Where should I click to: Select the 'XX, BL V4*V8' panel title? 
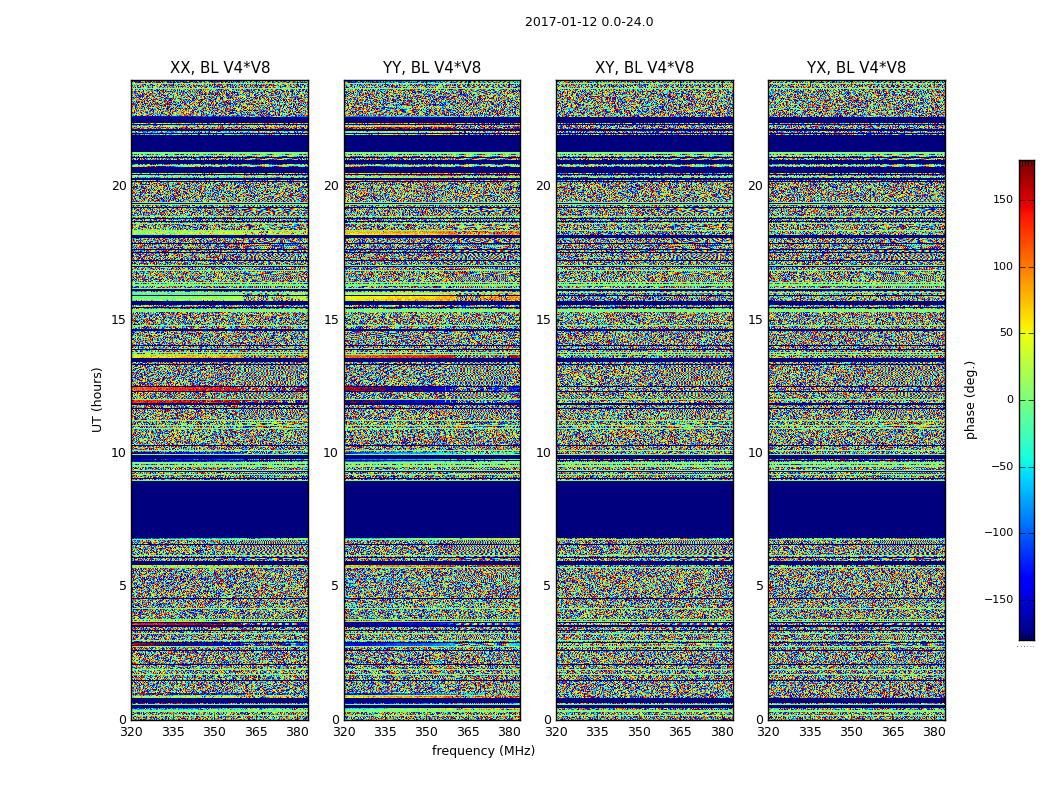[220, 68]
